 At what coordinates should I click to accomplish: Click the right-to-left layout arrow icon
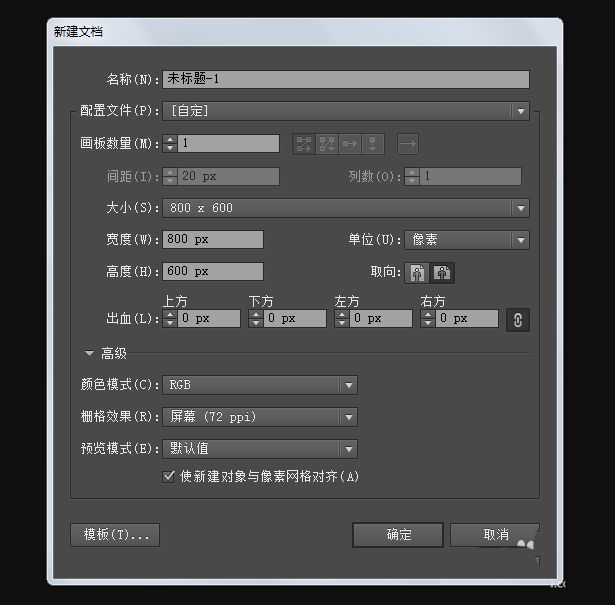(x=408, y=144)
